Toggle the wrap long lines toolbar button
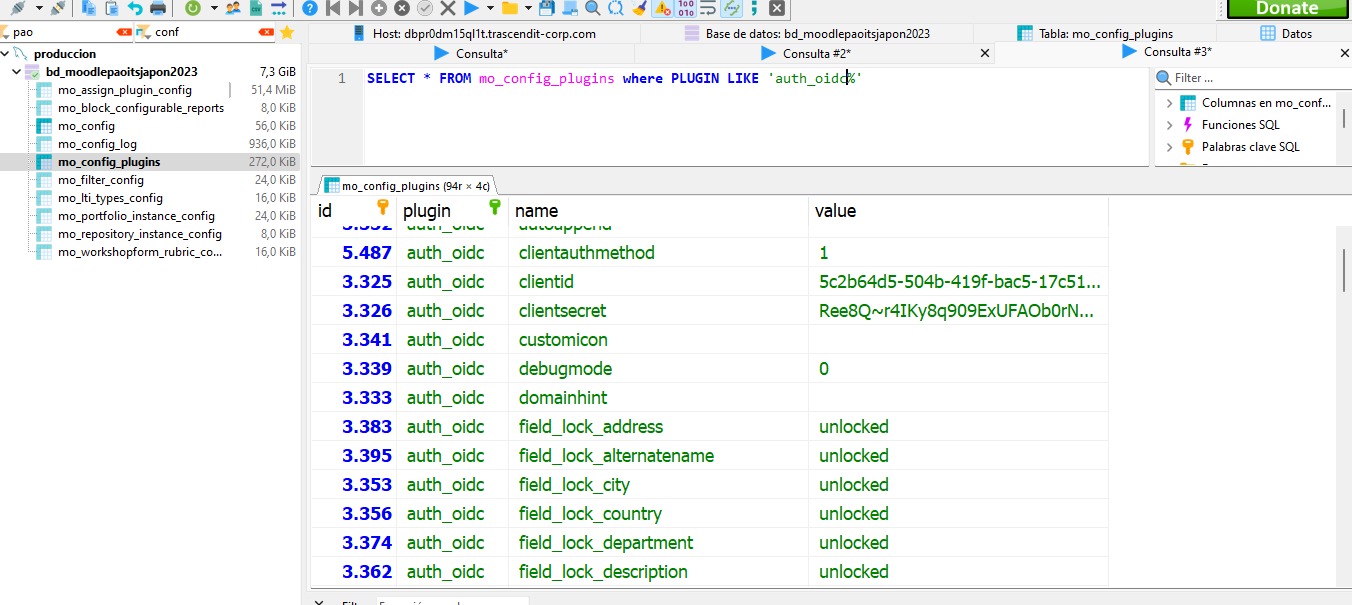Viewport: 1352px width, 605px height. tap(708, 8)
